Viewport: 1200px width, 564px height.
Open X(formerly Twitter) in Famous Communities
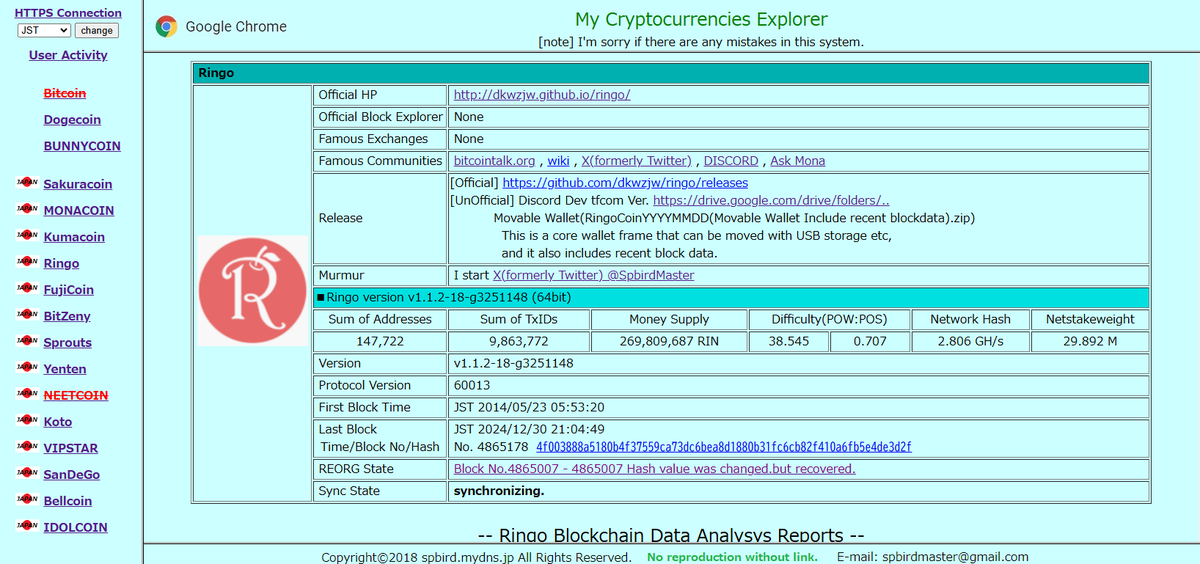click(x=636, y=161)
